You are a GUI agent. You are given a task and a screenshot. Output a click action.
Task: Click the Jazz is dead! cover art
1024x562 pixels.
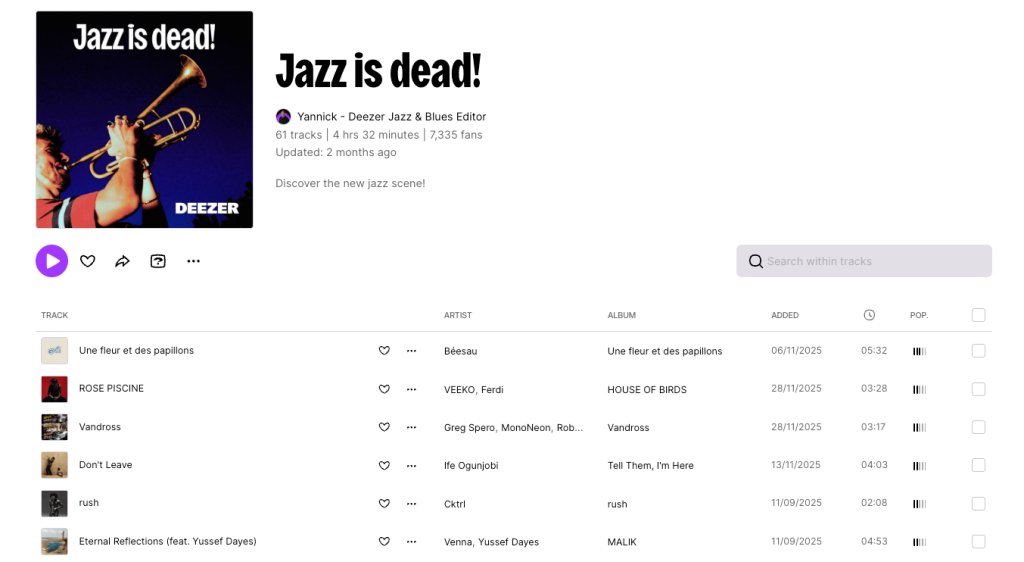144,119
